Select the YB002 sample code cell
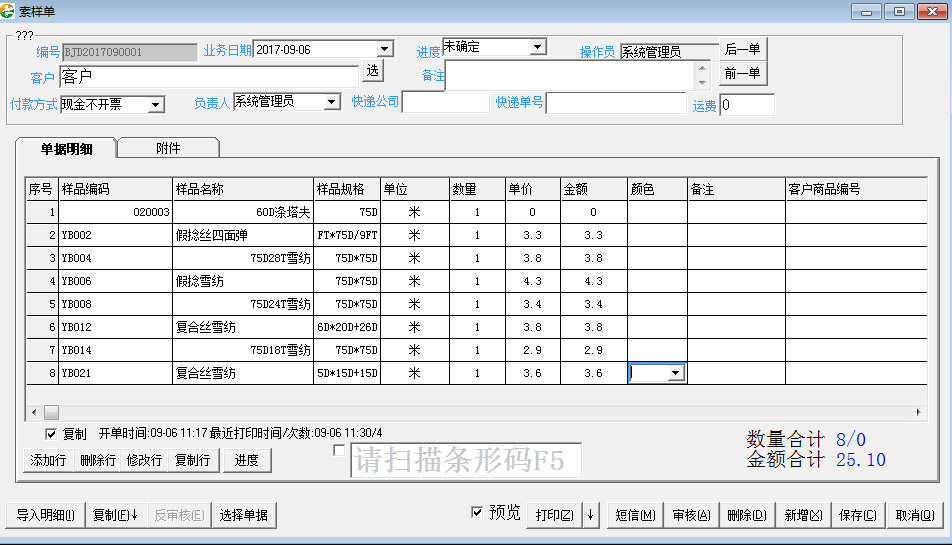The width and height of the screenshot is (952, 545). (x=115, y=235)
